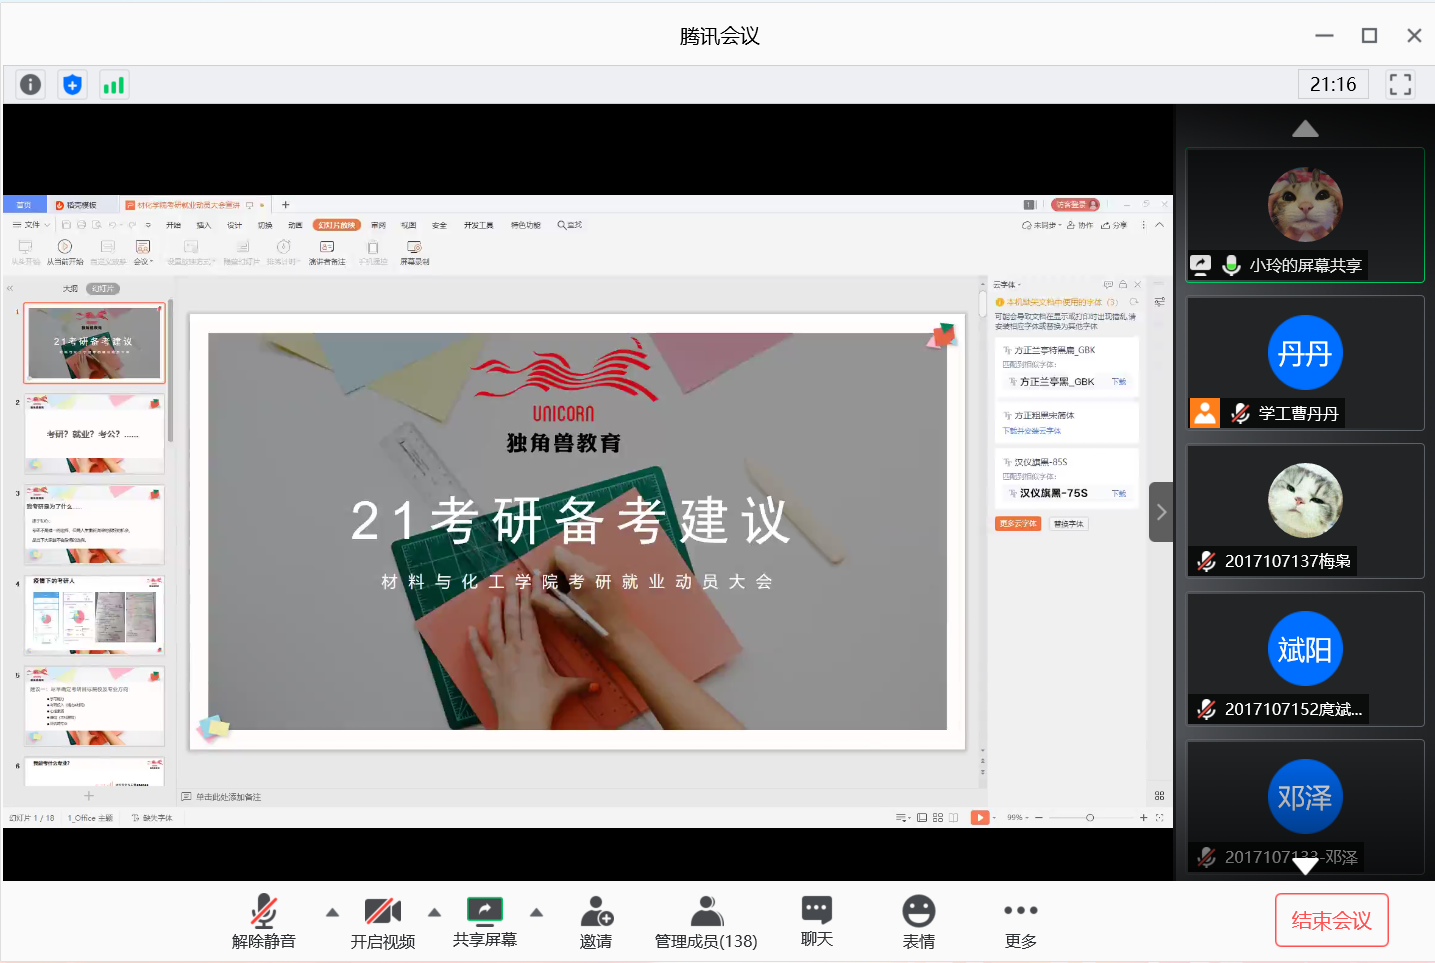Open the invite (邀请) option
The height and width of the screenshot is (963, 1435).
tap(596, 921)
